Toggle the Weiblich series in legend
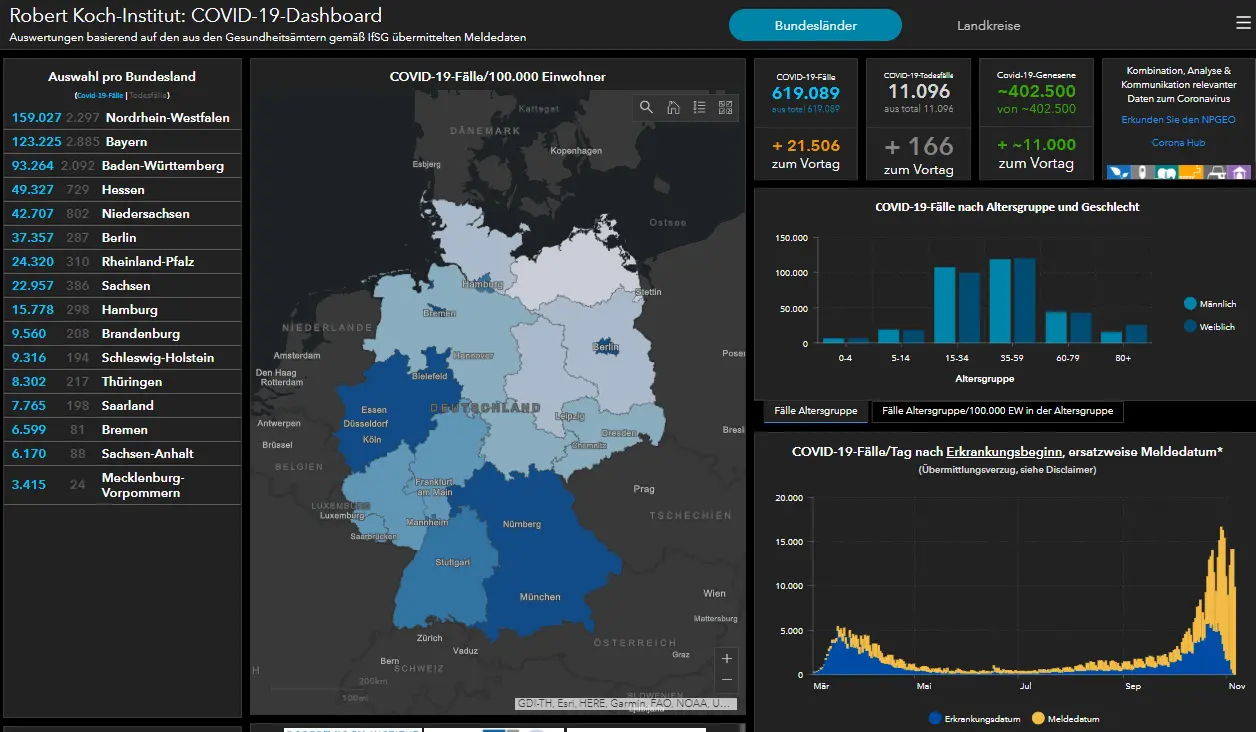Image resolution: width=1256 pixels, height=732 pixels. tap(1190, 326)
